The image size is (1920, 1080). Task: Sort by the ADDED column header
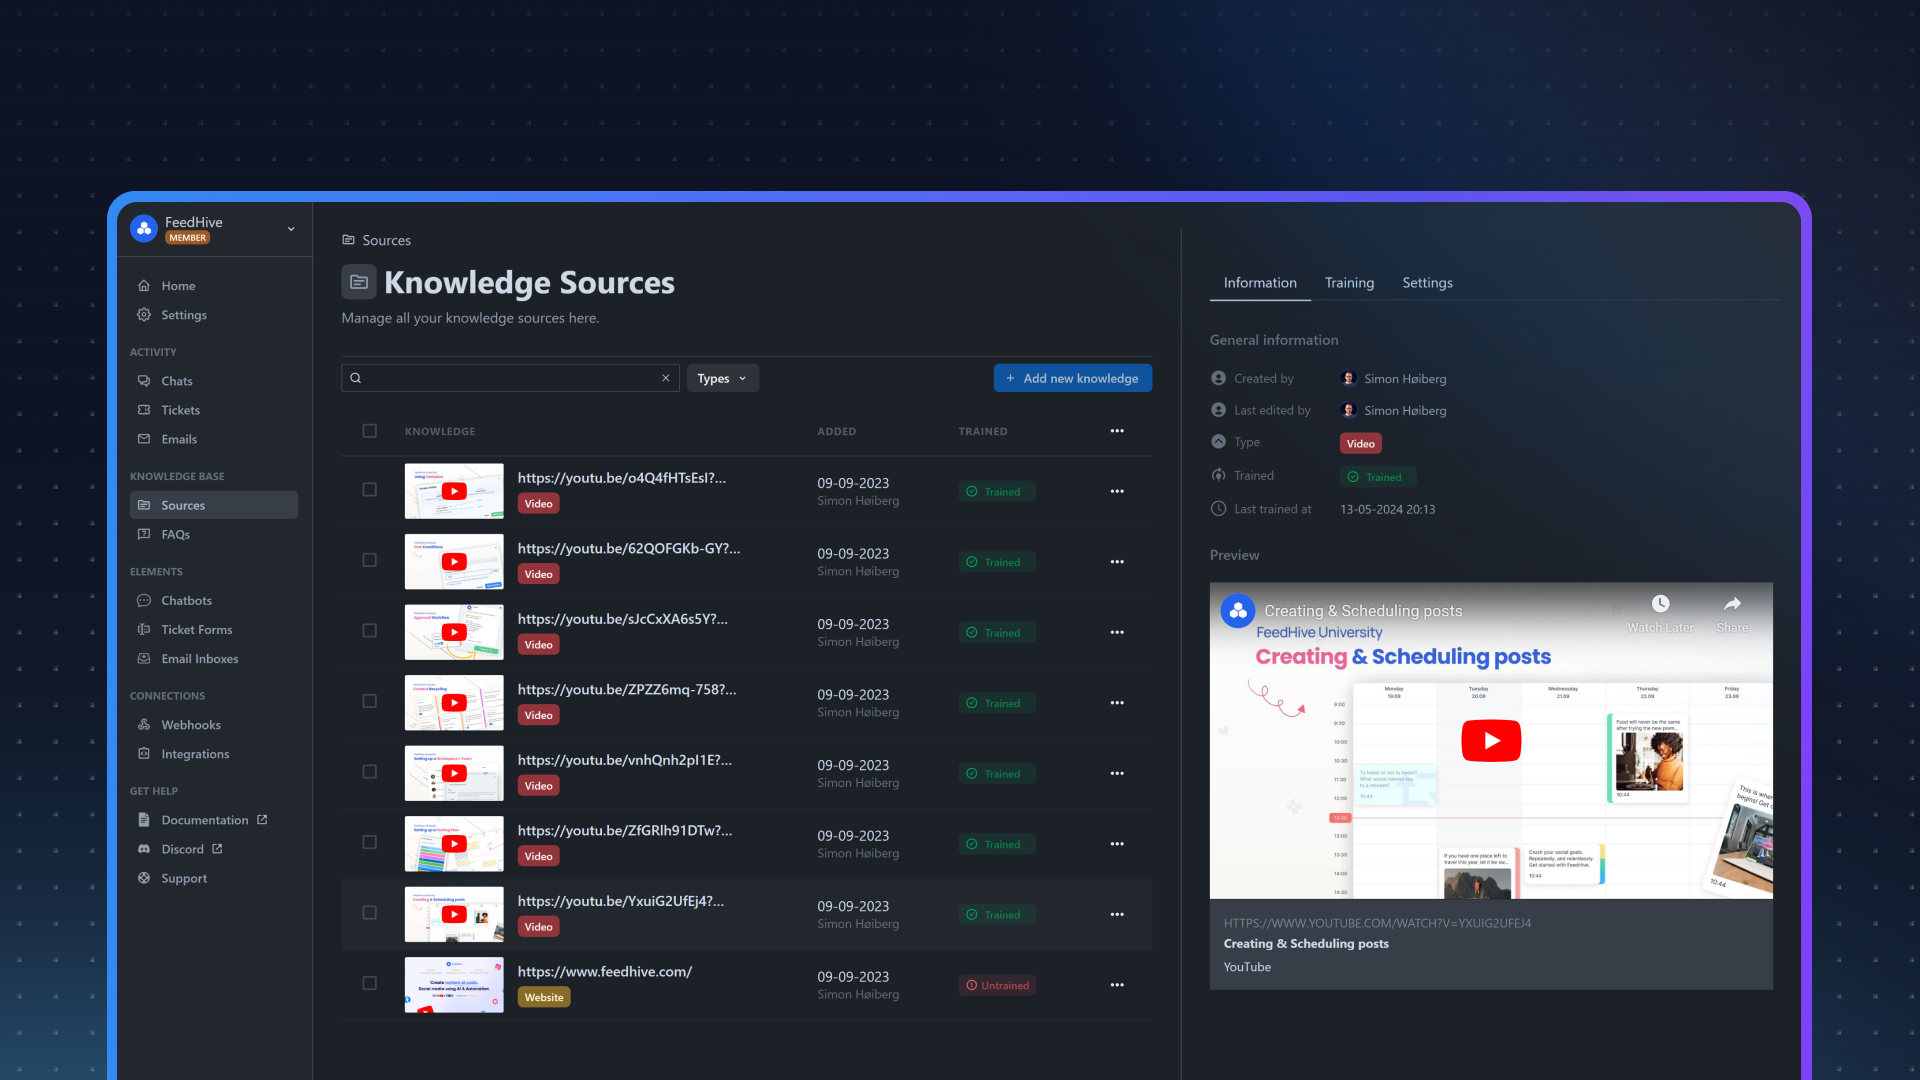pyautogui.click(x=837, y=431)
